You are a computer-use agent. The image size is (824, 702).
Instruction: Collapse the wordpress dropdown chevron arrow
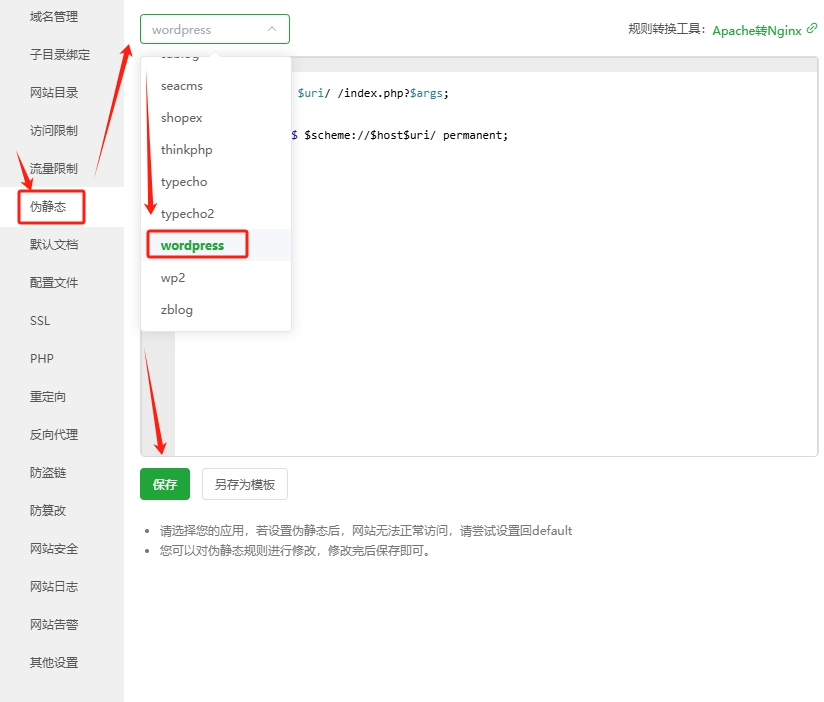coord(272,30)
